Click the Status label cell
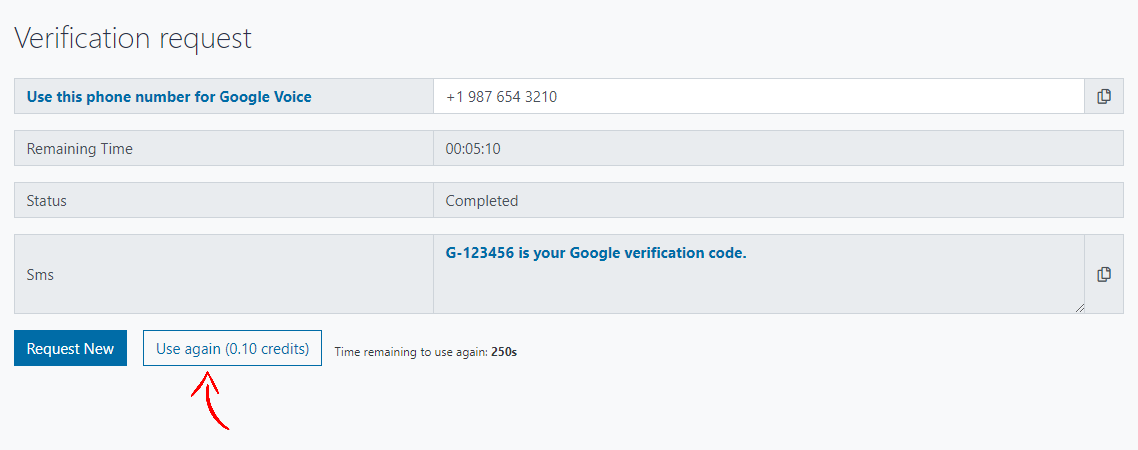 pos(47,201)
